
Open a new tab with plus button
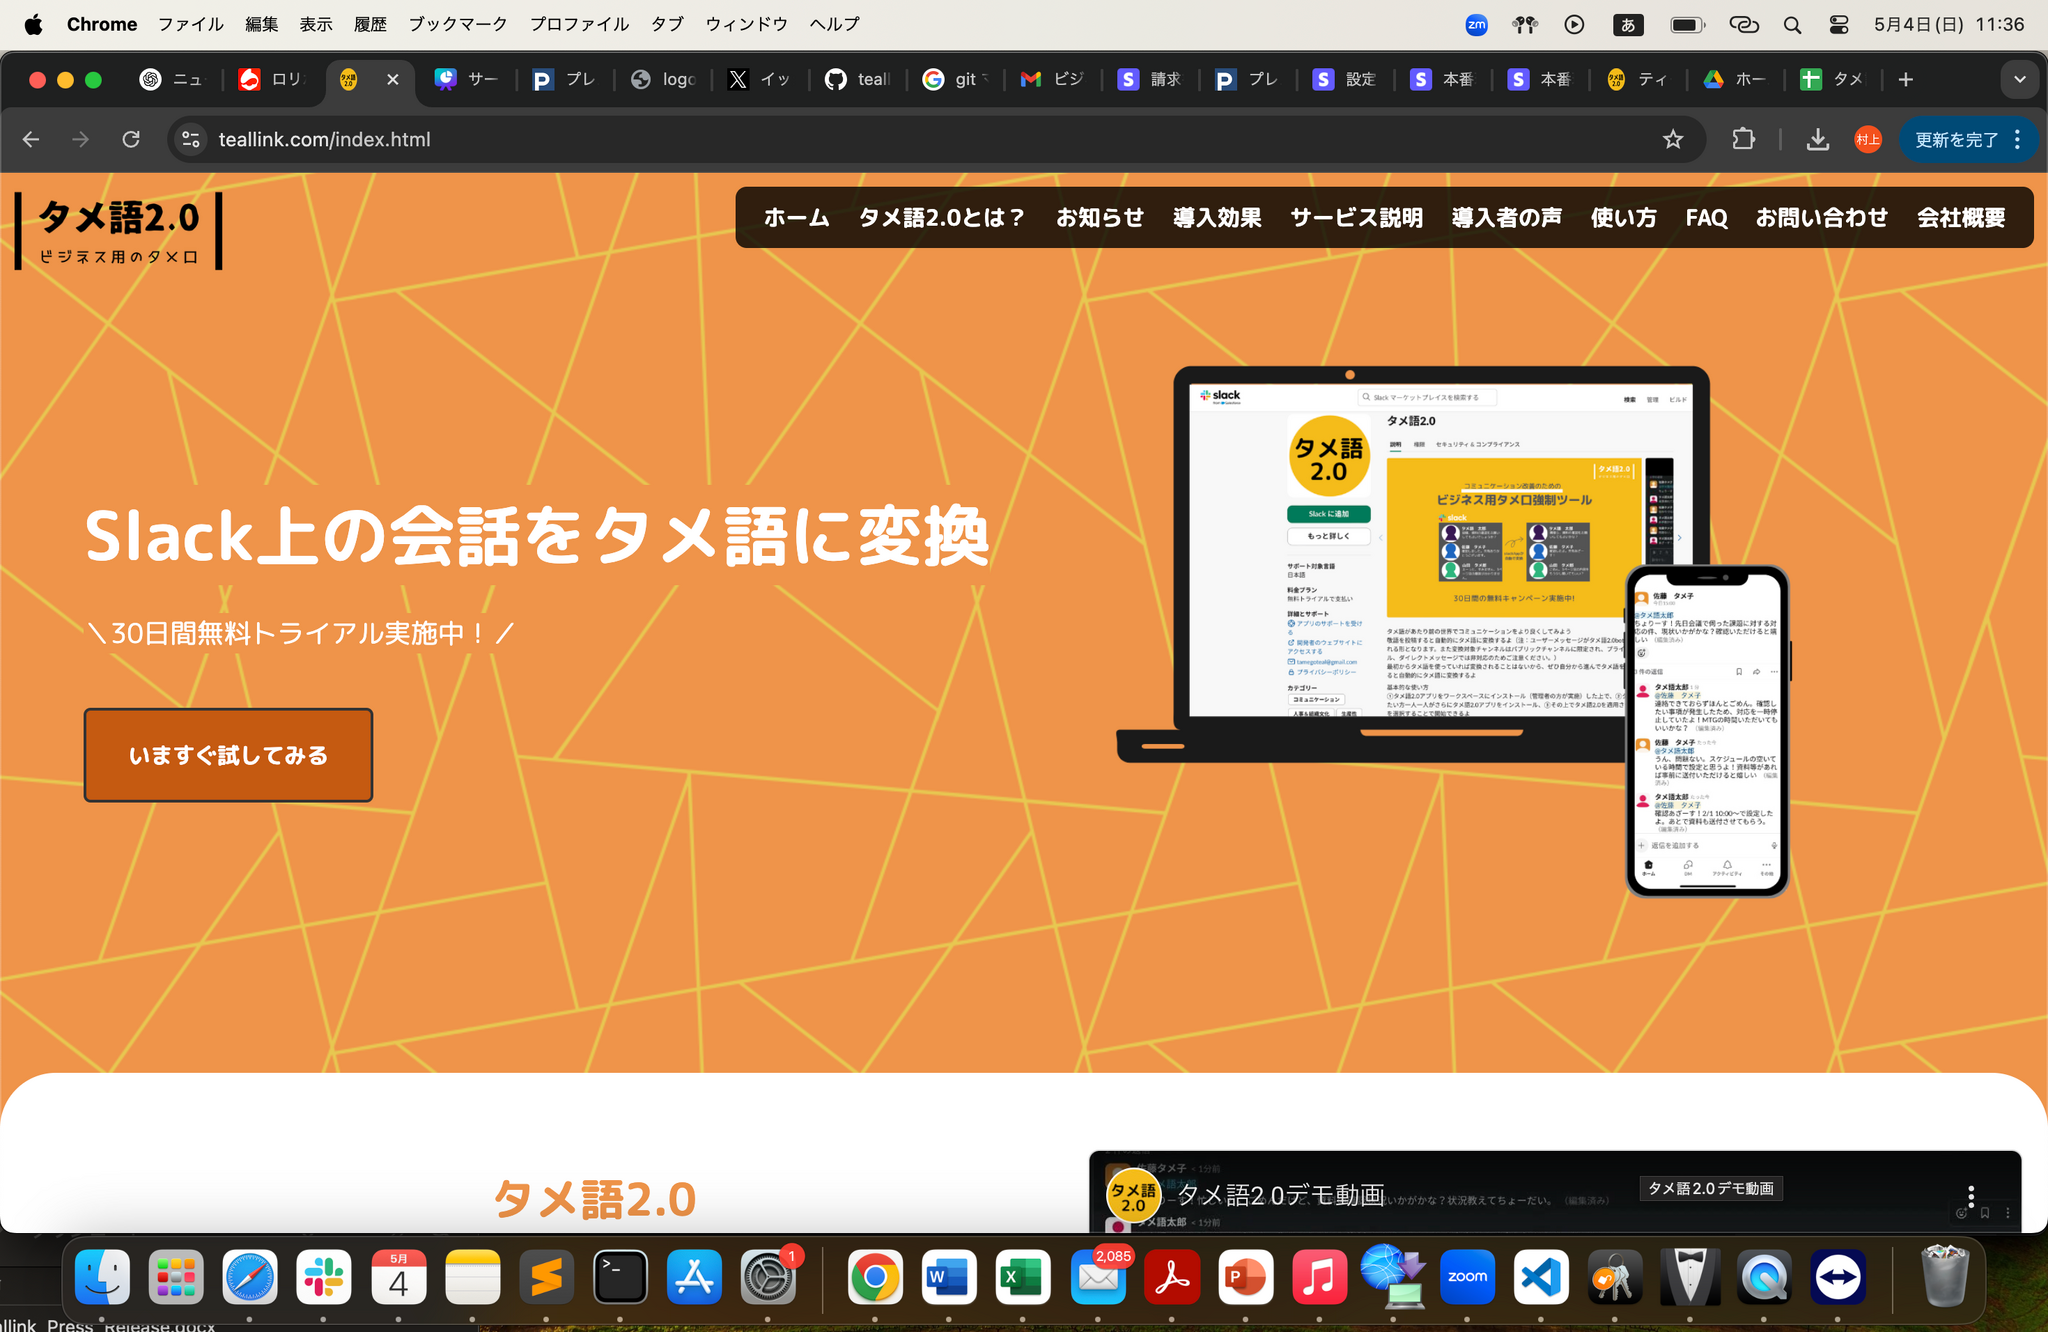[x=1906, y=79]
